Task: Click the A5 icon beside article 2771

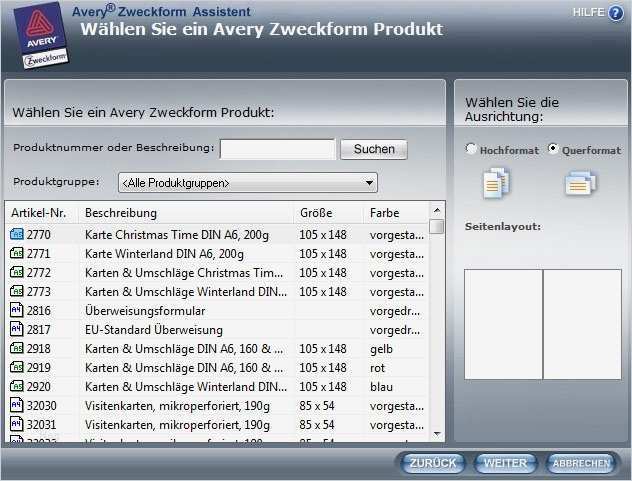Action: point(17,253)
